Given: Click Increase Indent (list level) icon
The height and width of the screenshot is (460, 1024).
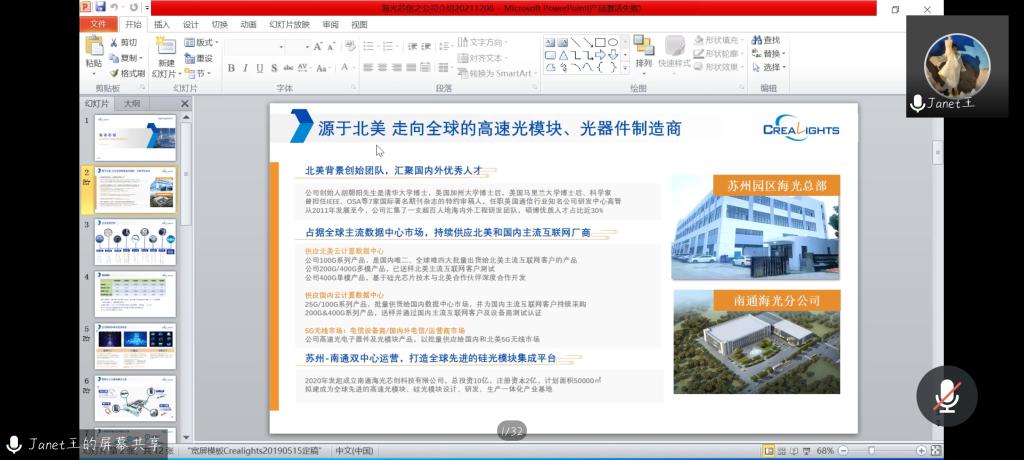Looking at the screenshot, I should [x=427, y=46].
